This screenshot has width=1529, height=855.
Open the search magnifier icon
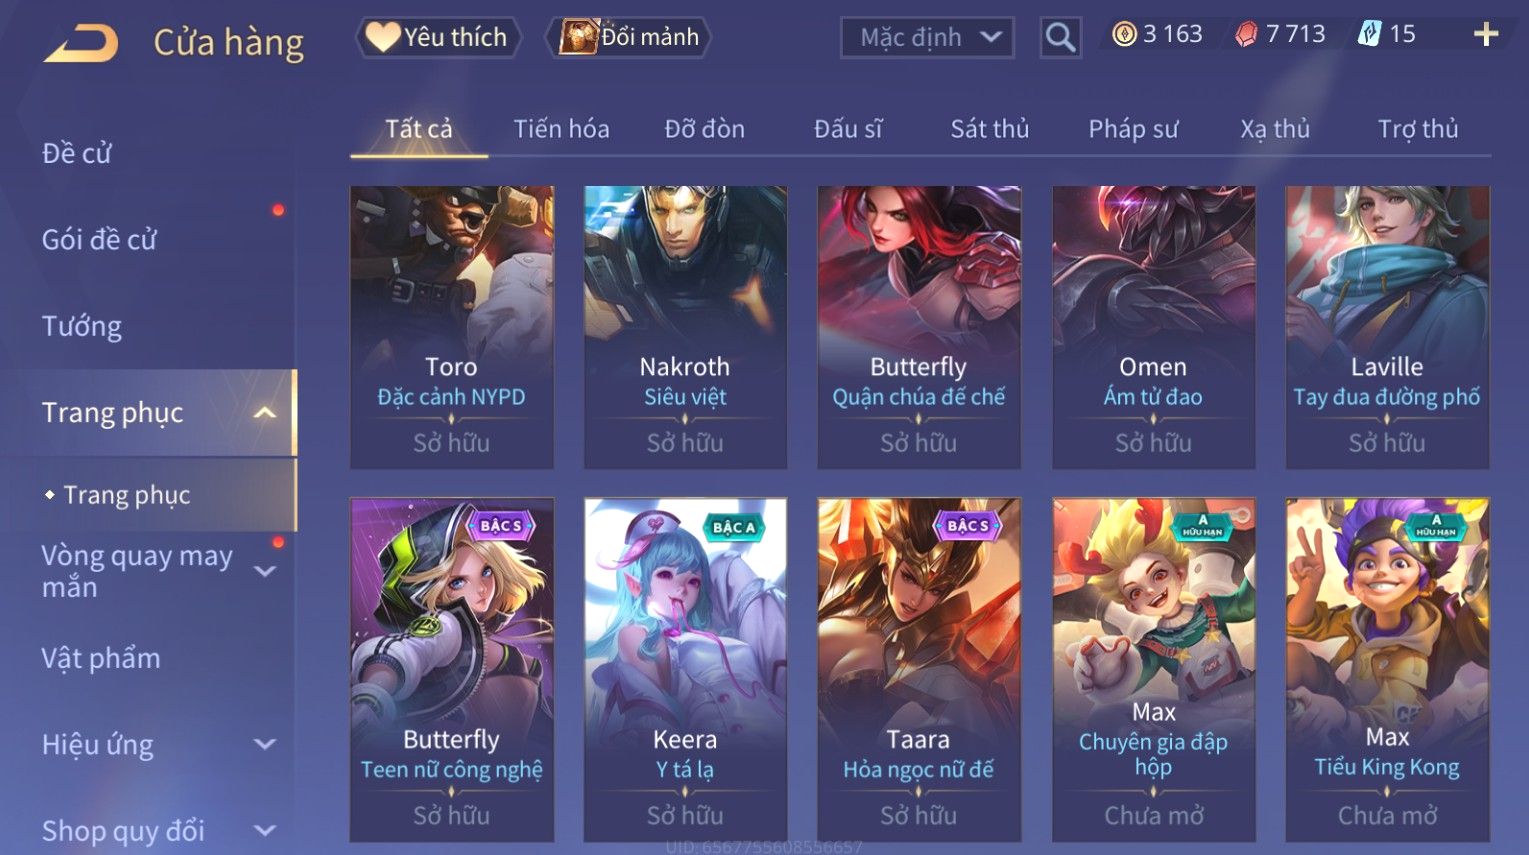[1060, 38]
